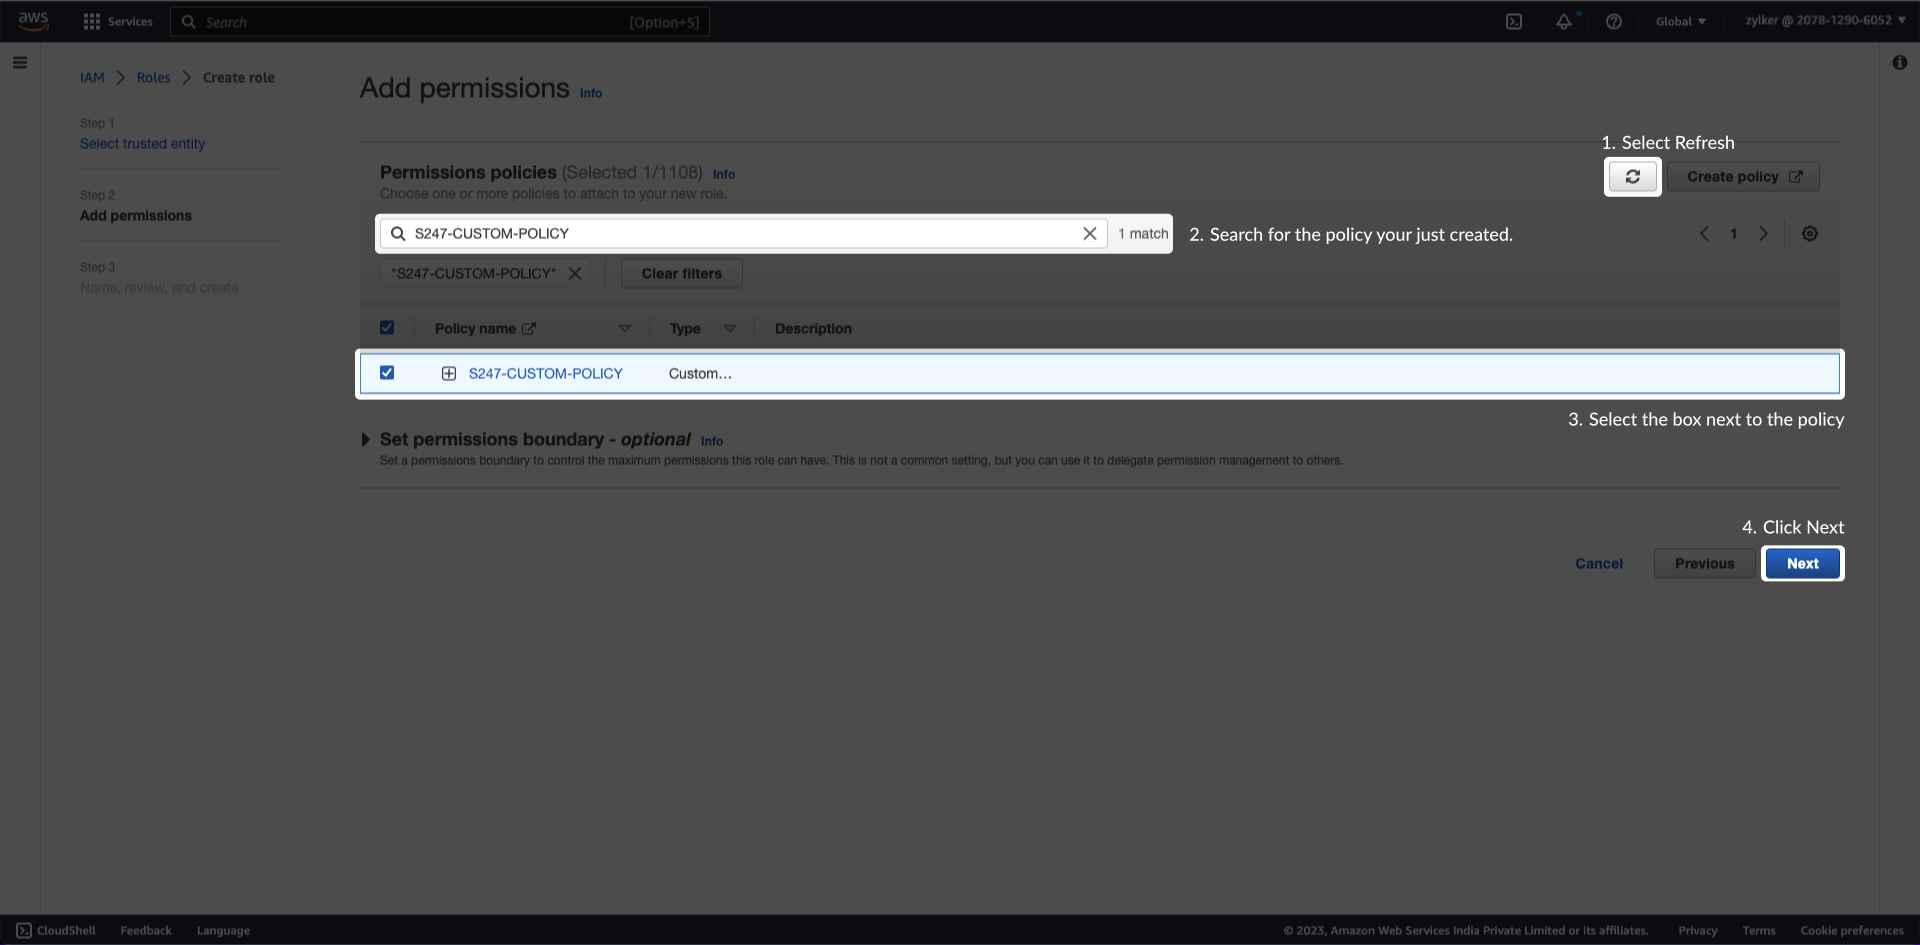Open the Global region dropdown
The image size is (1920, 945).
tap(1681, 21)
